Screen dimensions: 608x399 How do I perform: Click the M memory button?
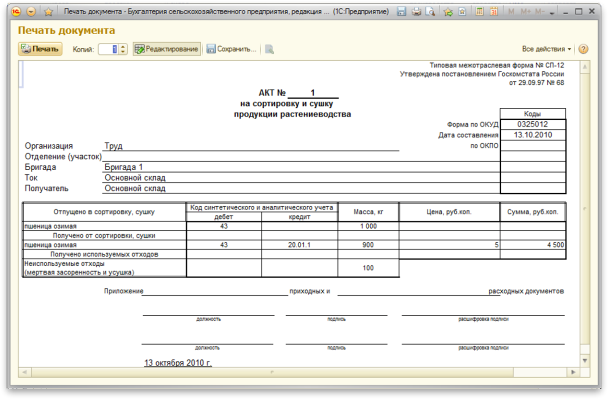(x=511, y=12)
